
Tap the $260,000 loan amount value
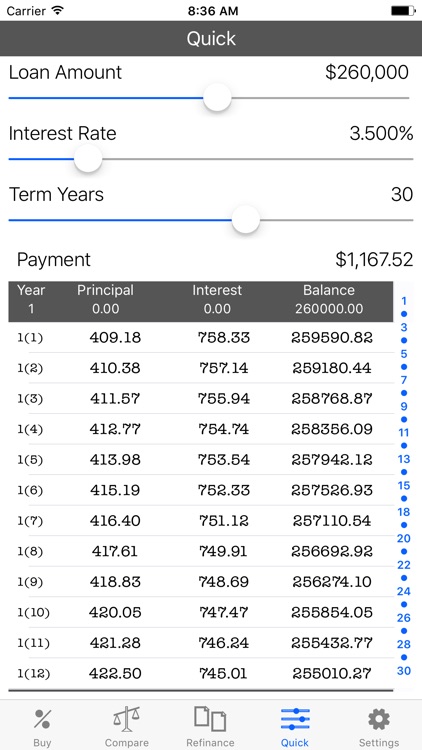coord(367,72)
